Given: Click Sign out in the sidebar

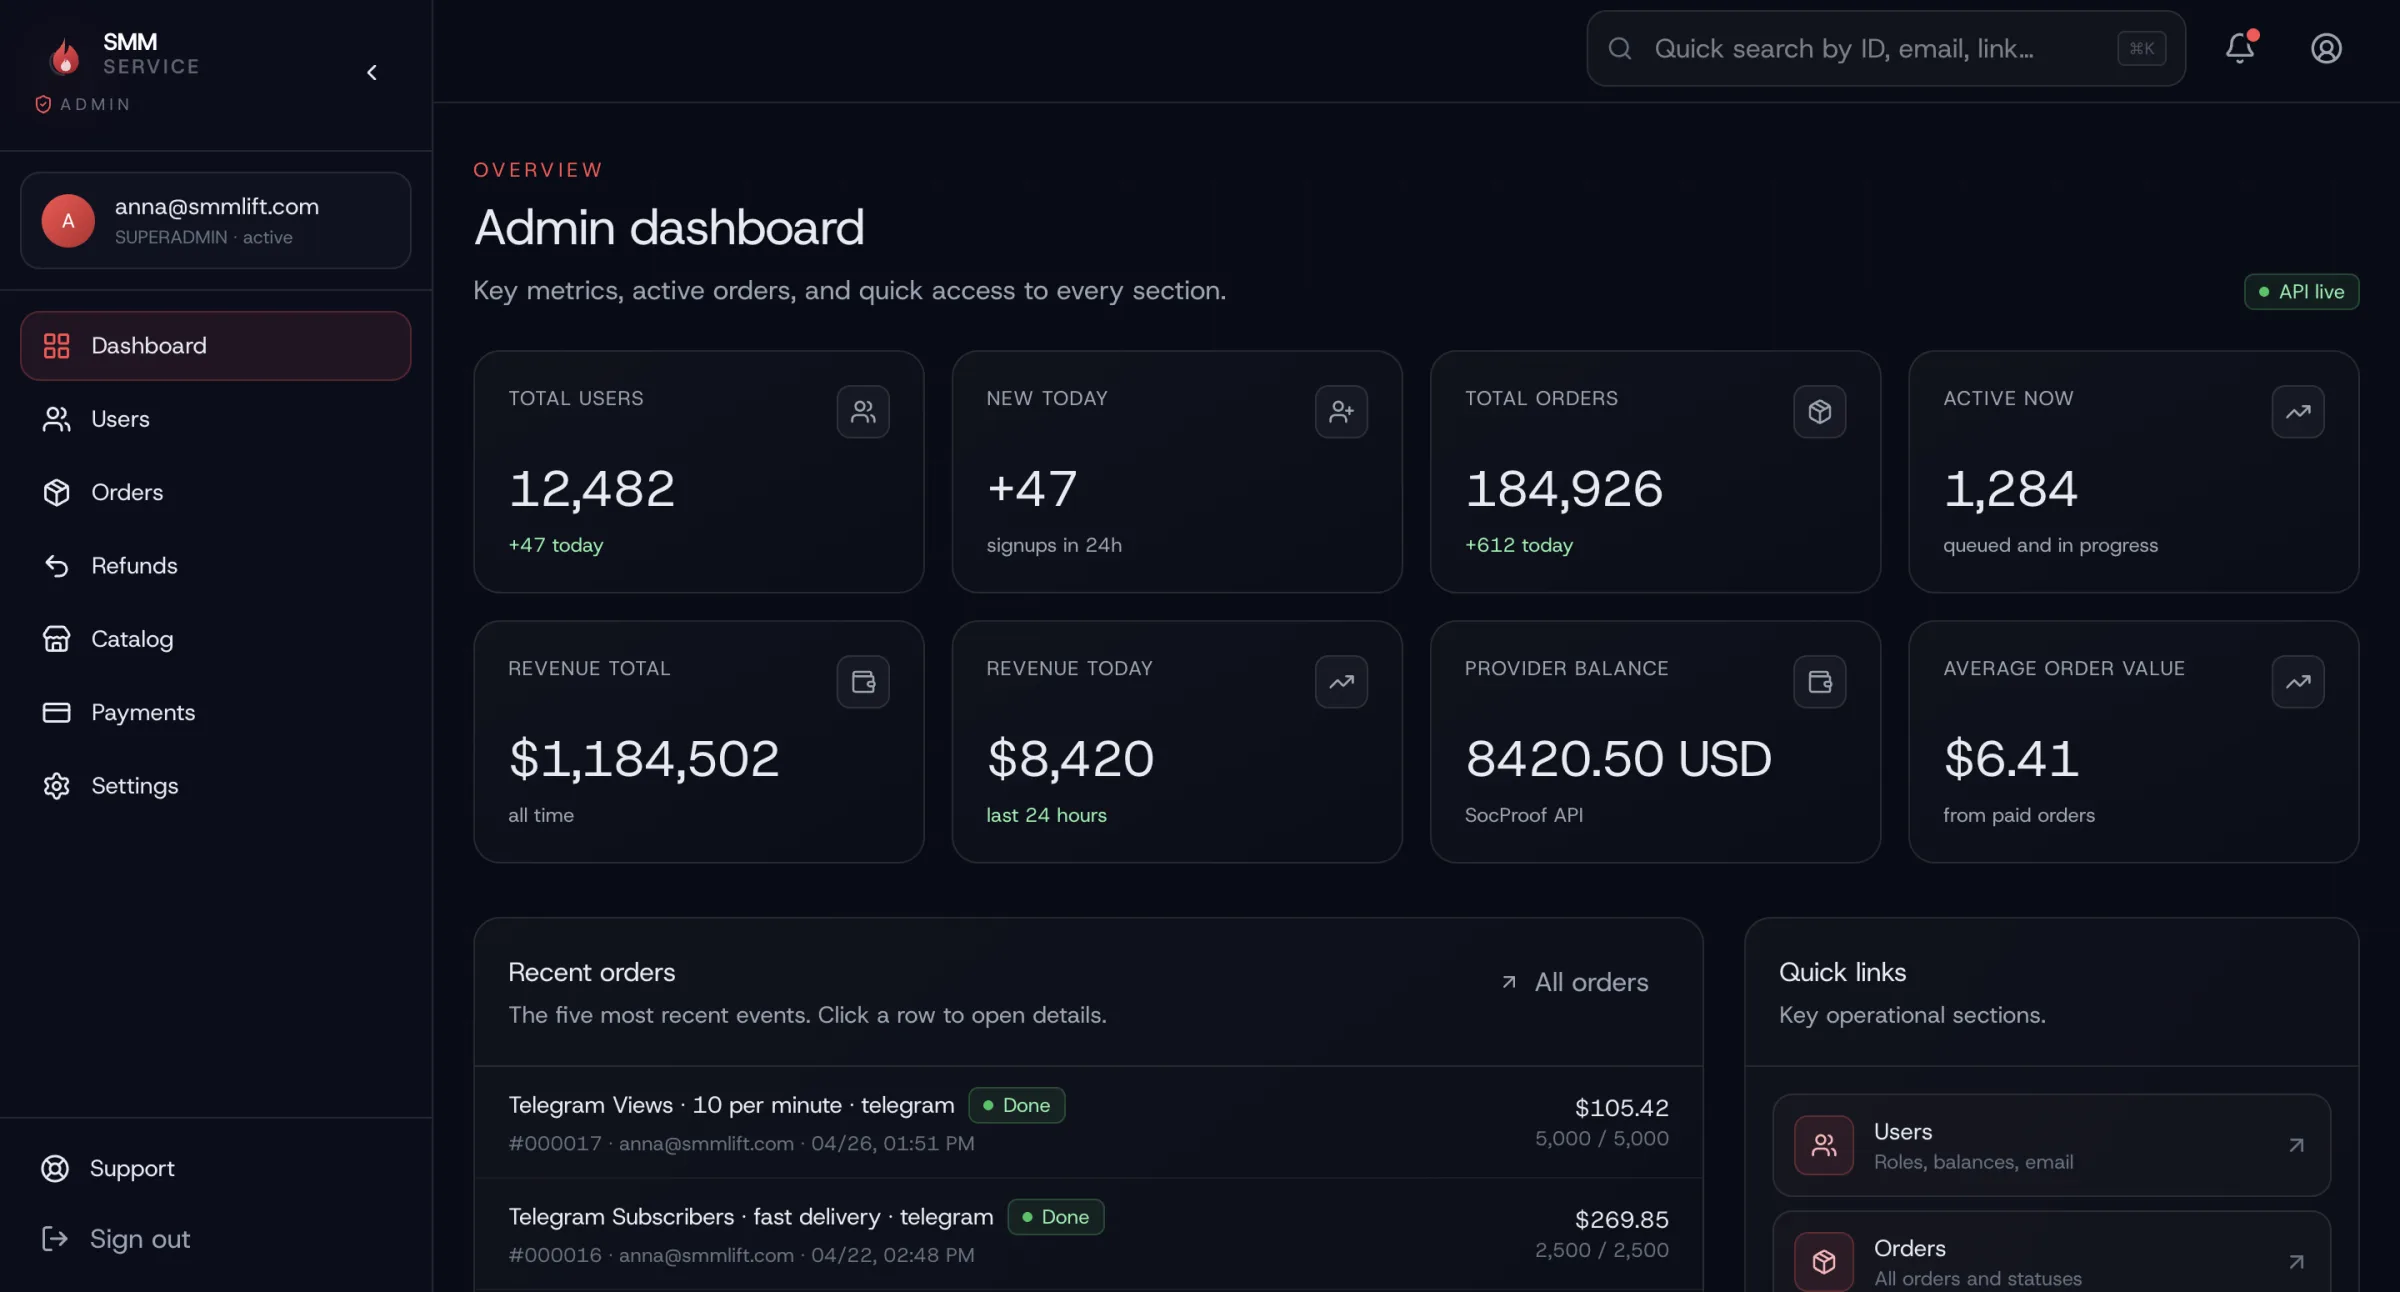Looking at the screenshot, I should click(x=139, y=1239).
